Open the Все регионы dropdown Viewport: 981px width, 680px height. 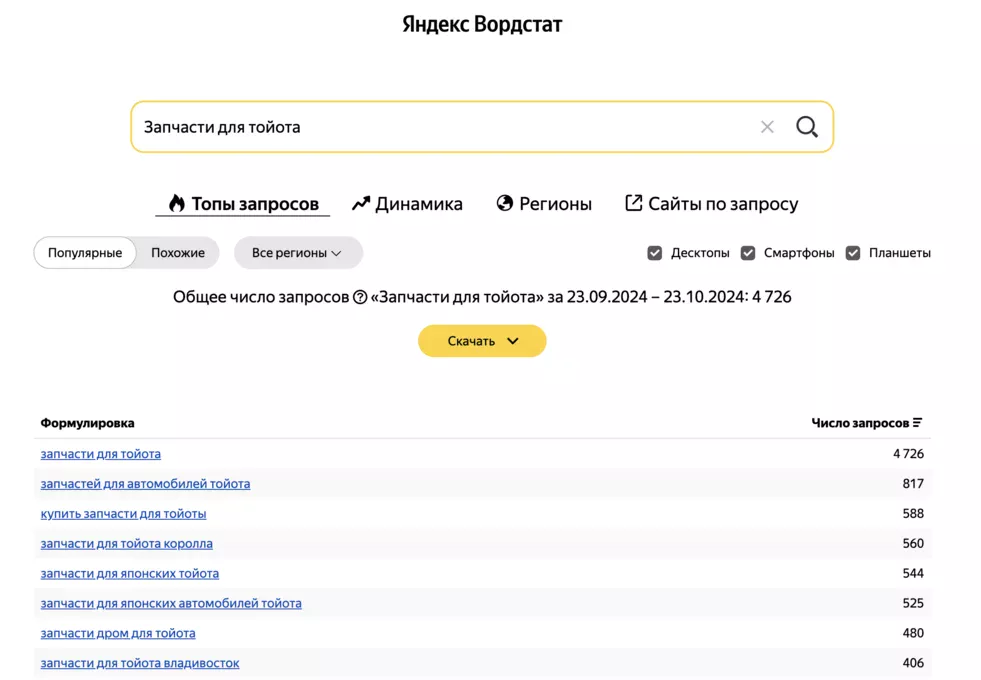[298, 253]
